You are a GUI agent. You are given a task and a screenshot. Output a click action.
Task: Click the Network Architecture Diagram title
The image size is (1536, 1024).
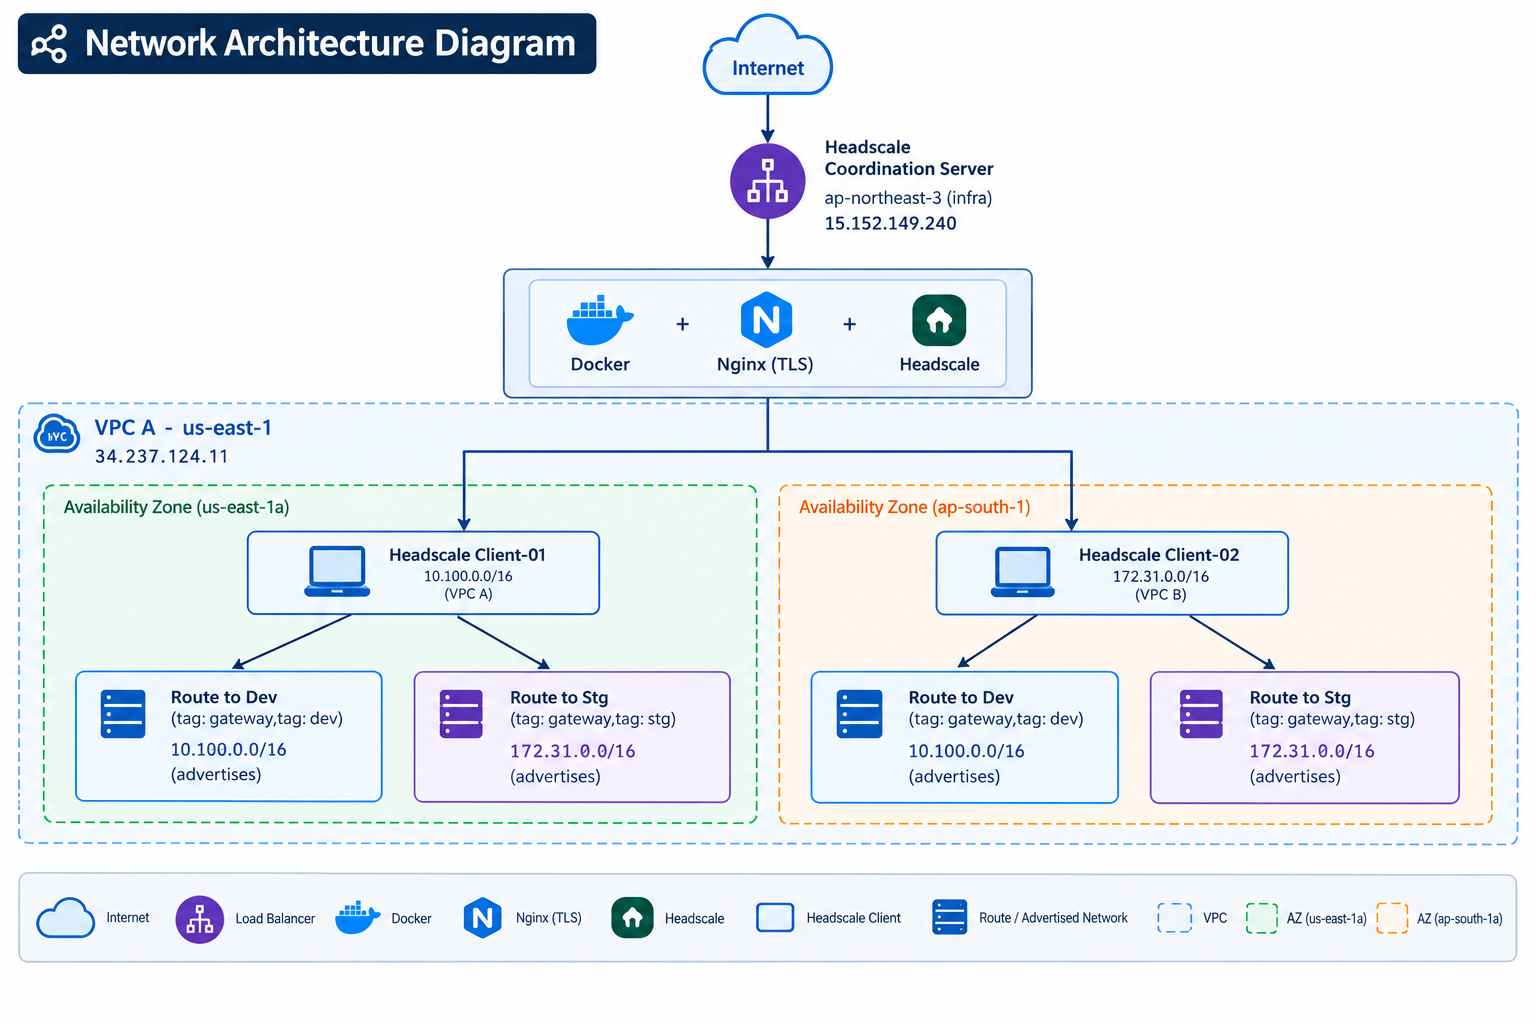pyautogui.click(x=330, y=43)
